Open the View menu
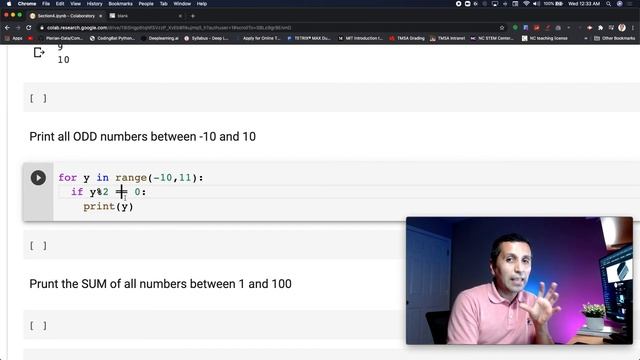Image resolution: width=640 pixels, height=360 pixels. [x=76, y=4]
